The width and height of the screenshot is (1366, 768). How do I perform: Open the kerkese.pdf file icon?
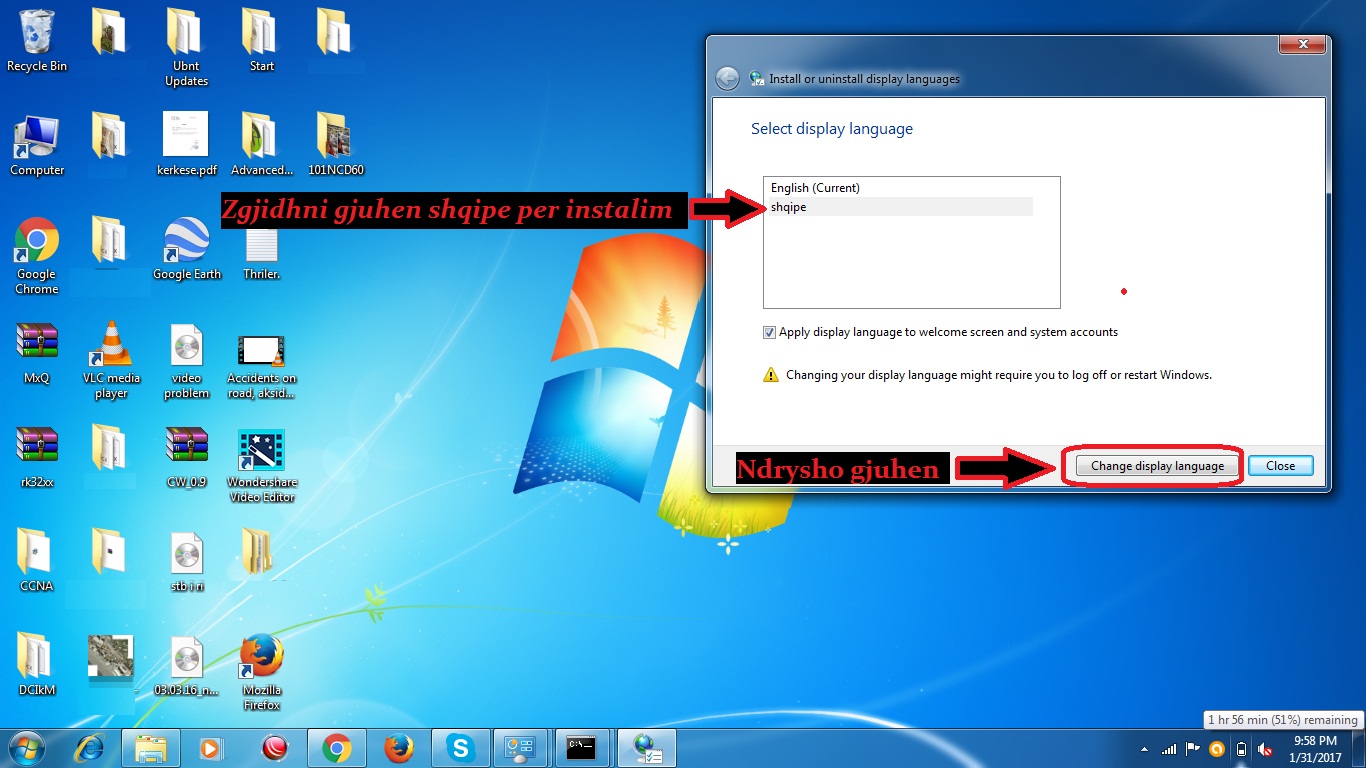pyautogui.click(x=186, y=145)
